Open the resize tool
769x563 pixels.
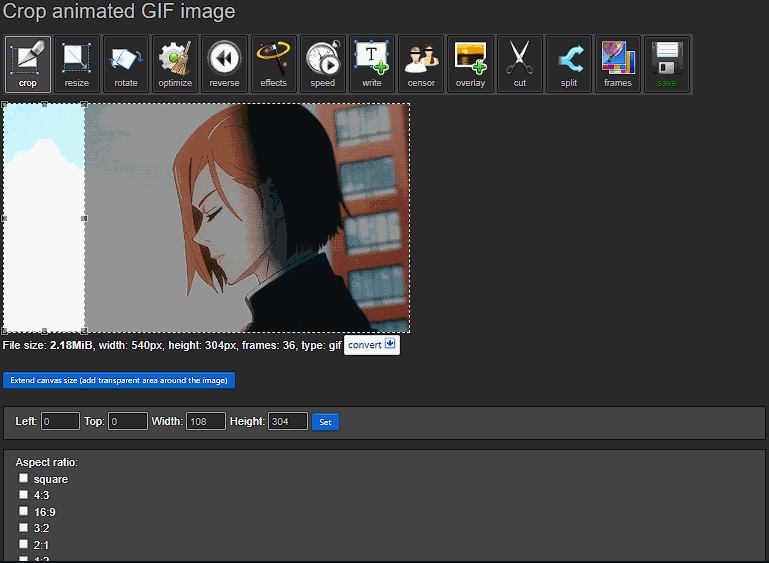point(77,64)
